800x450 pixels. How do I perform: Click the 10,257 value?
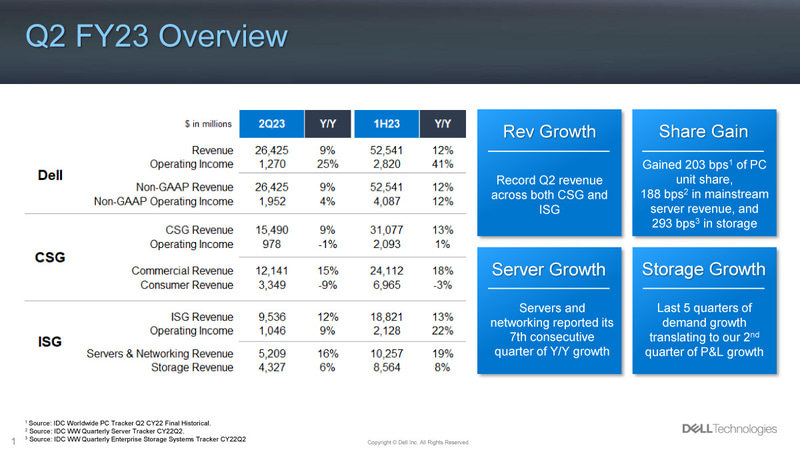[387, 354]
